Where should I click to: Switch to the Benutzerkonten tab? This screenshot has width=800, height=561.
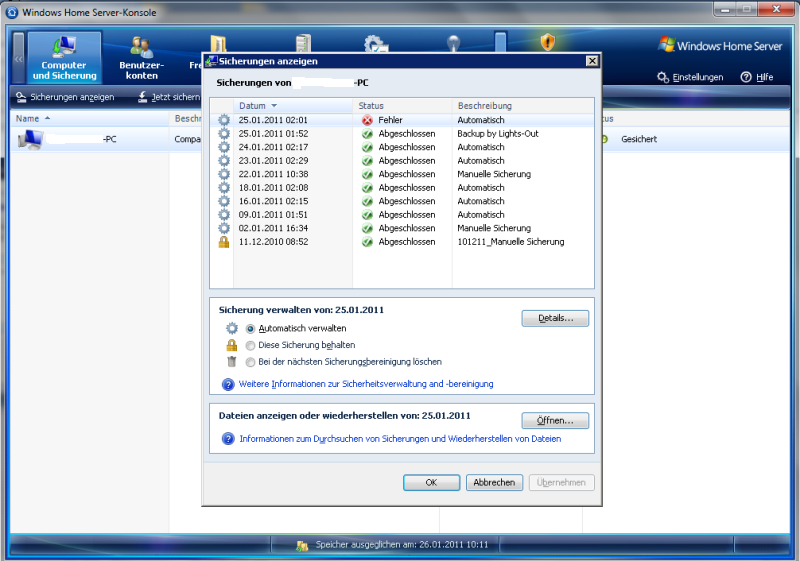[141, 58]
